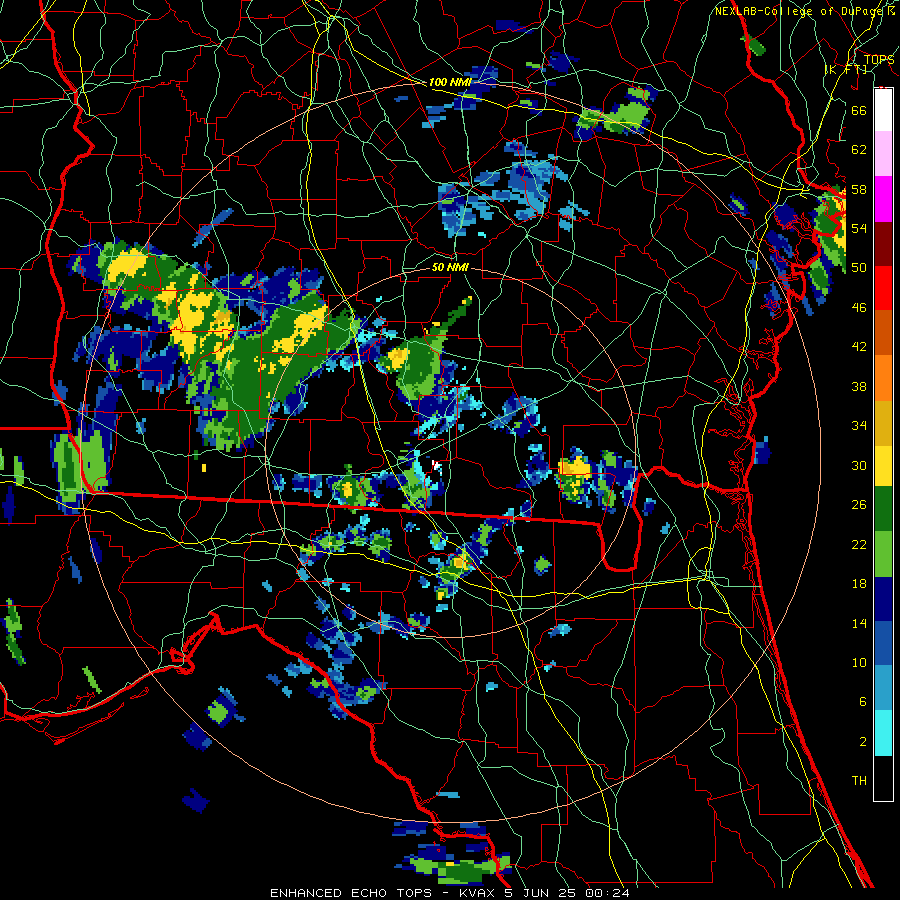Click the 10 legend value
Image resolution: width=900 pixels, height=900 pixels.
(859, 662)
